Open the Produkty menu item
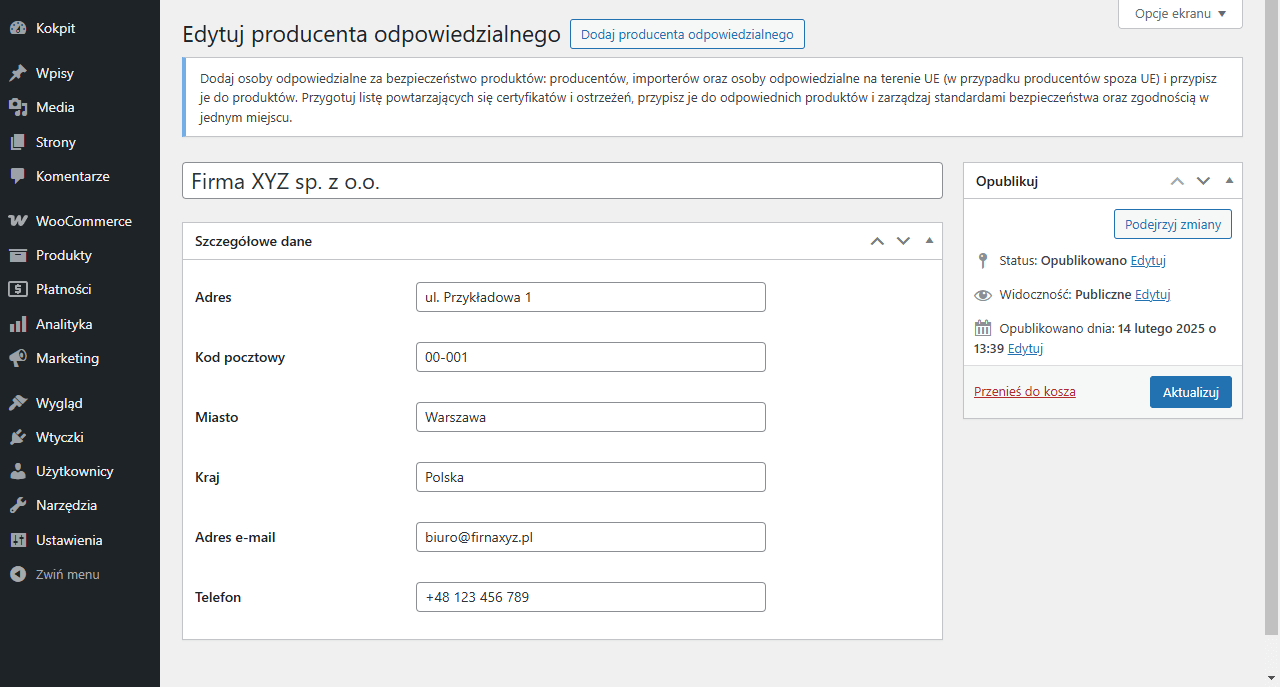 click(x=63, y=255)
